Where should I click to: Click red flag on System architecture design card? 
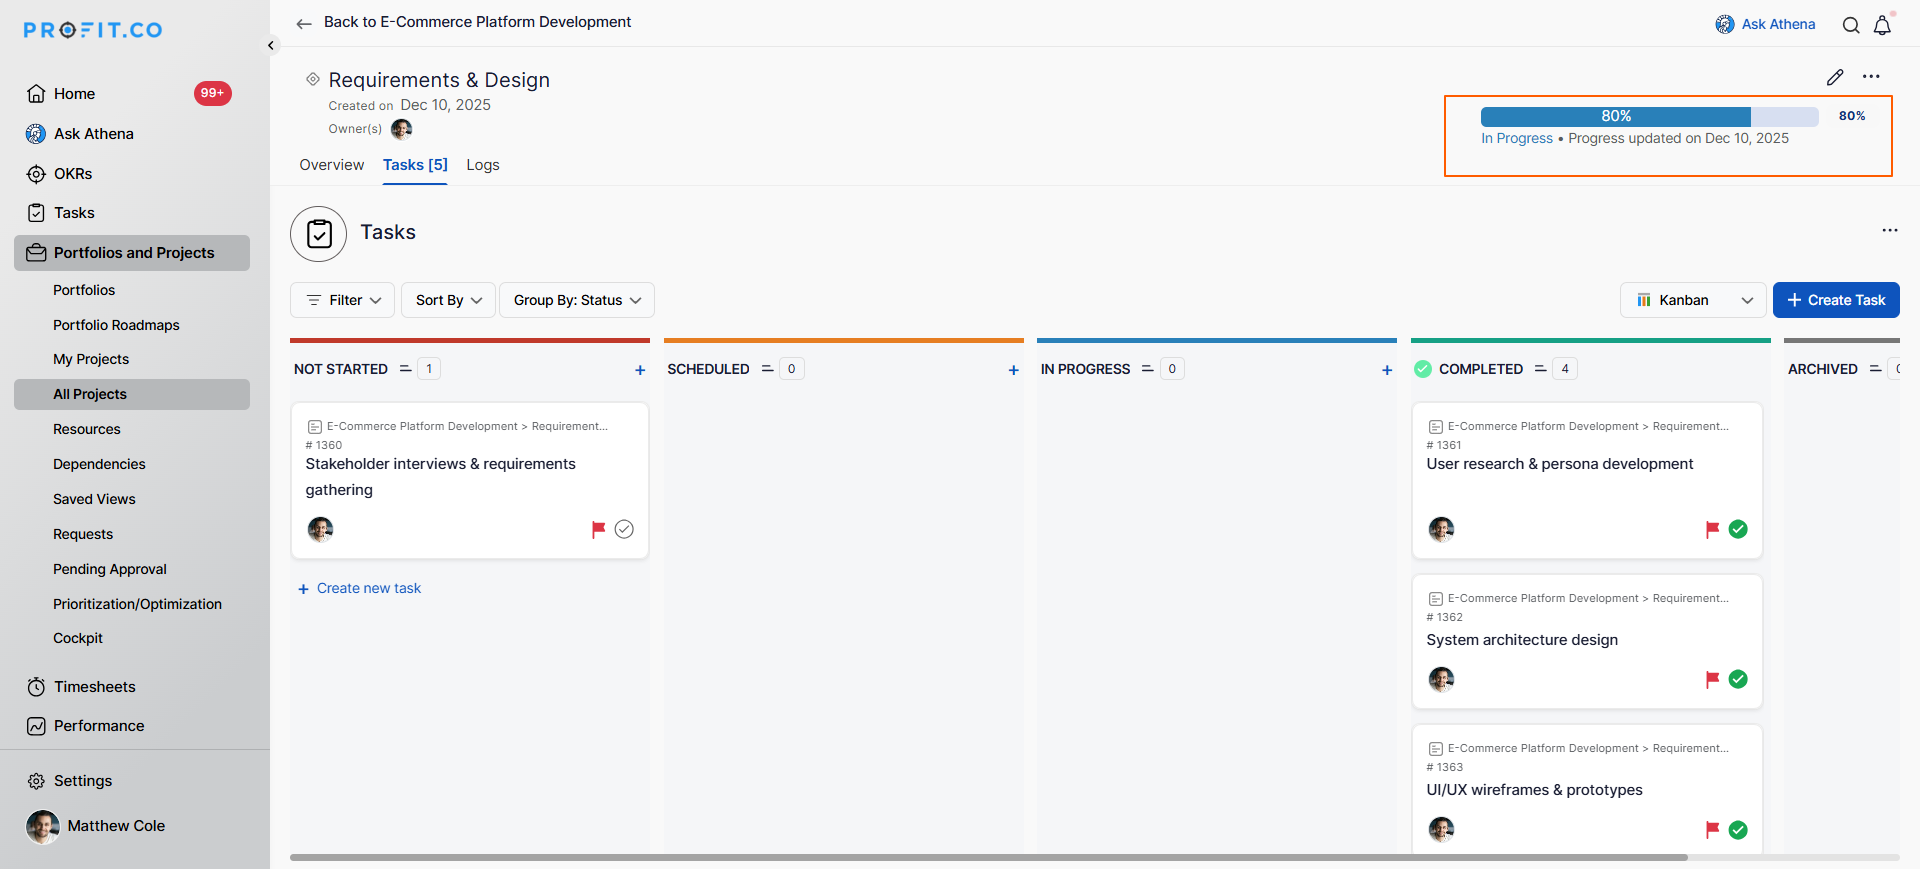[1712, 679]
